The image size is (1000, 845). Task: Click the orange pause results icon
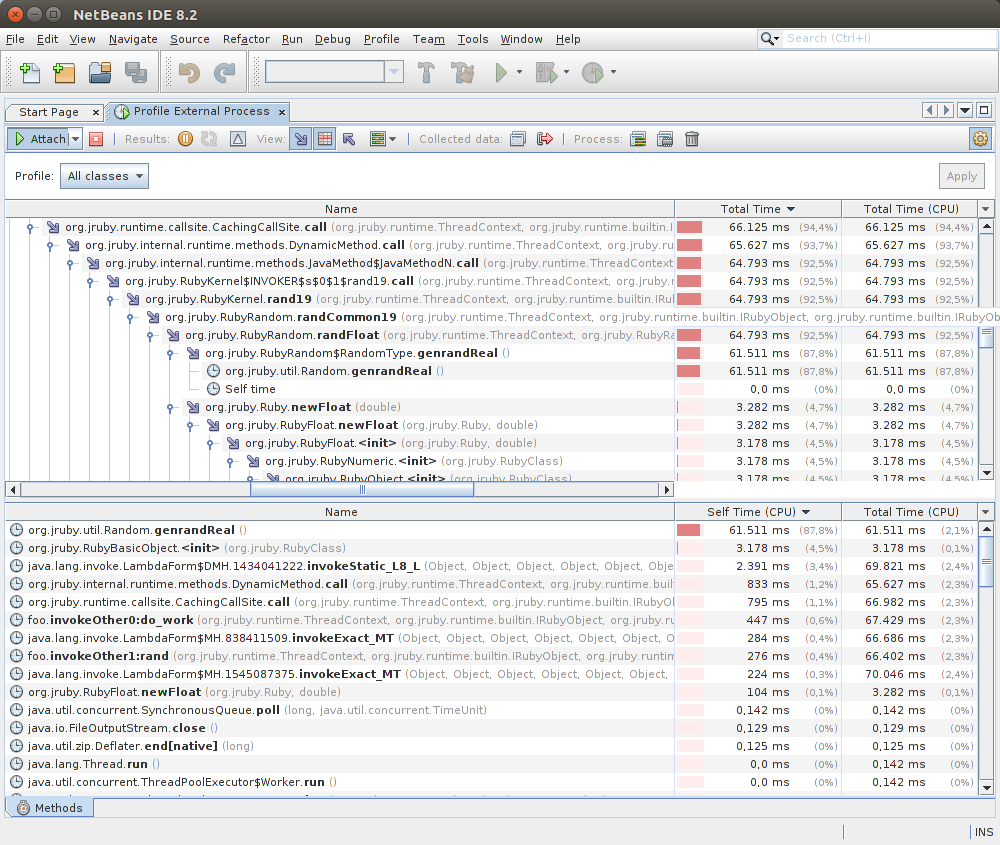(x=186, y=139)
